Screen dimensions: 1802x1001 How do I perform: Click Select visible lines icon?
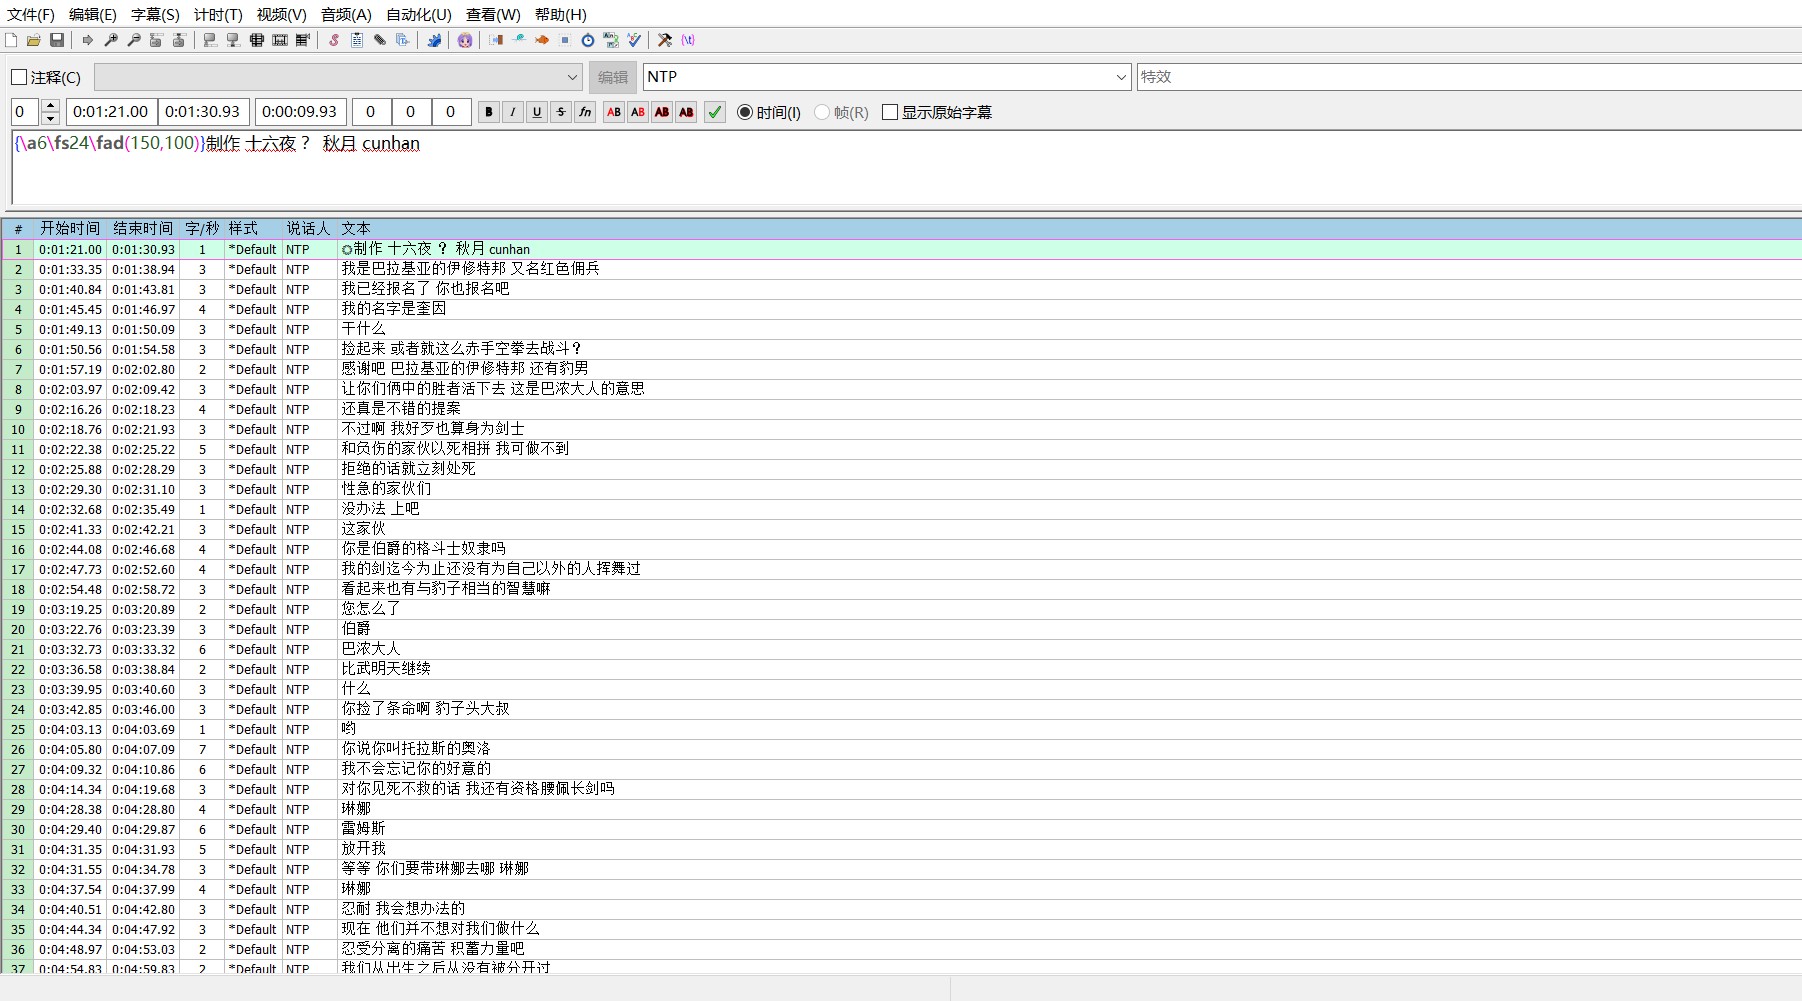pyautogui.click(x=257, y=40)
